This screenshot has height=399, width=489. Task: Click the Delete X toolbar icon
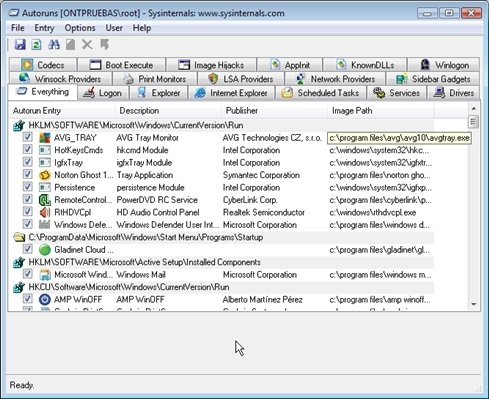click(x=87, y=44)
